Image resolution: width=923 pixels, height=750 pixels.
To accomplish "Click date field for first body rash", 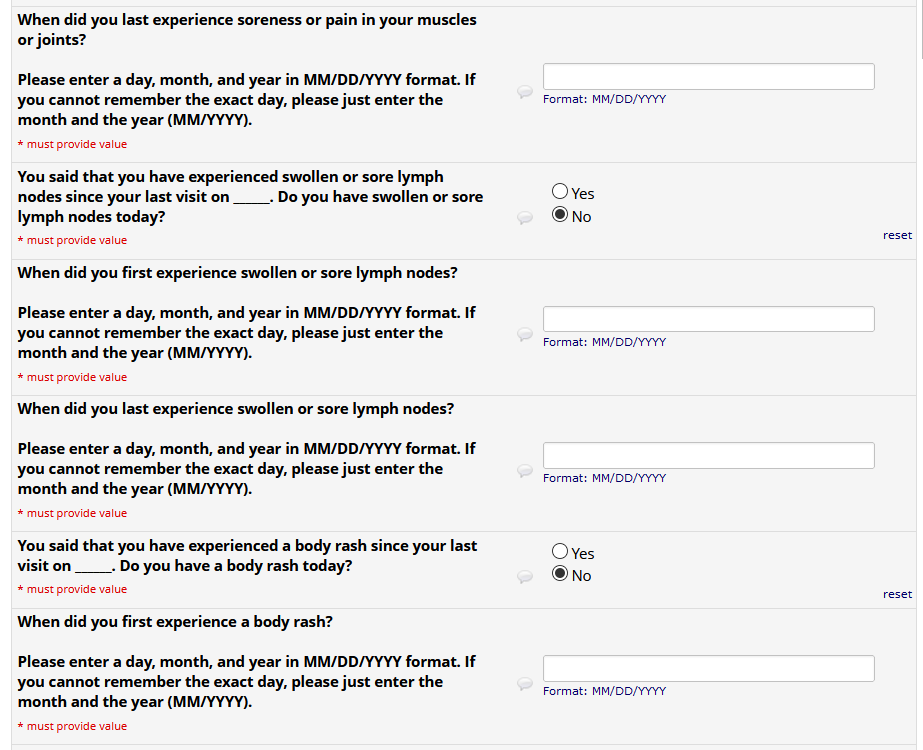I will click(708, 668).
